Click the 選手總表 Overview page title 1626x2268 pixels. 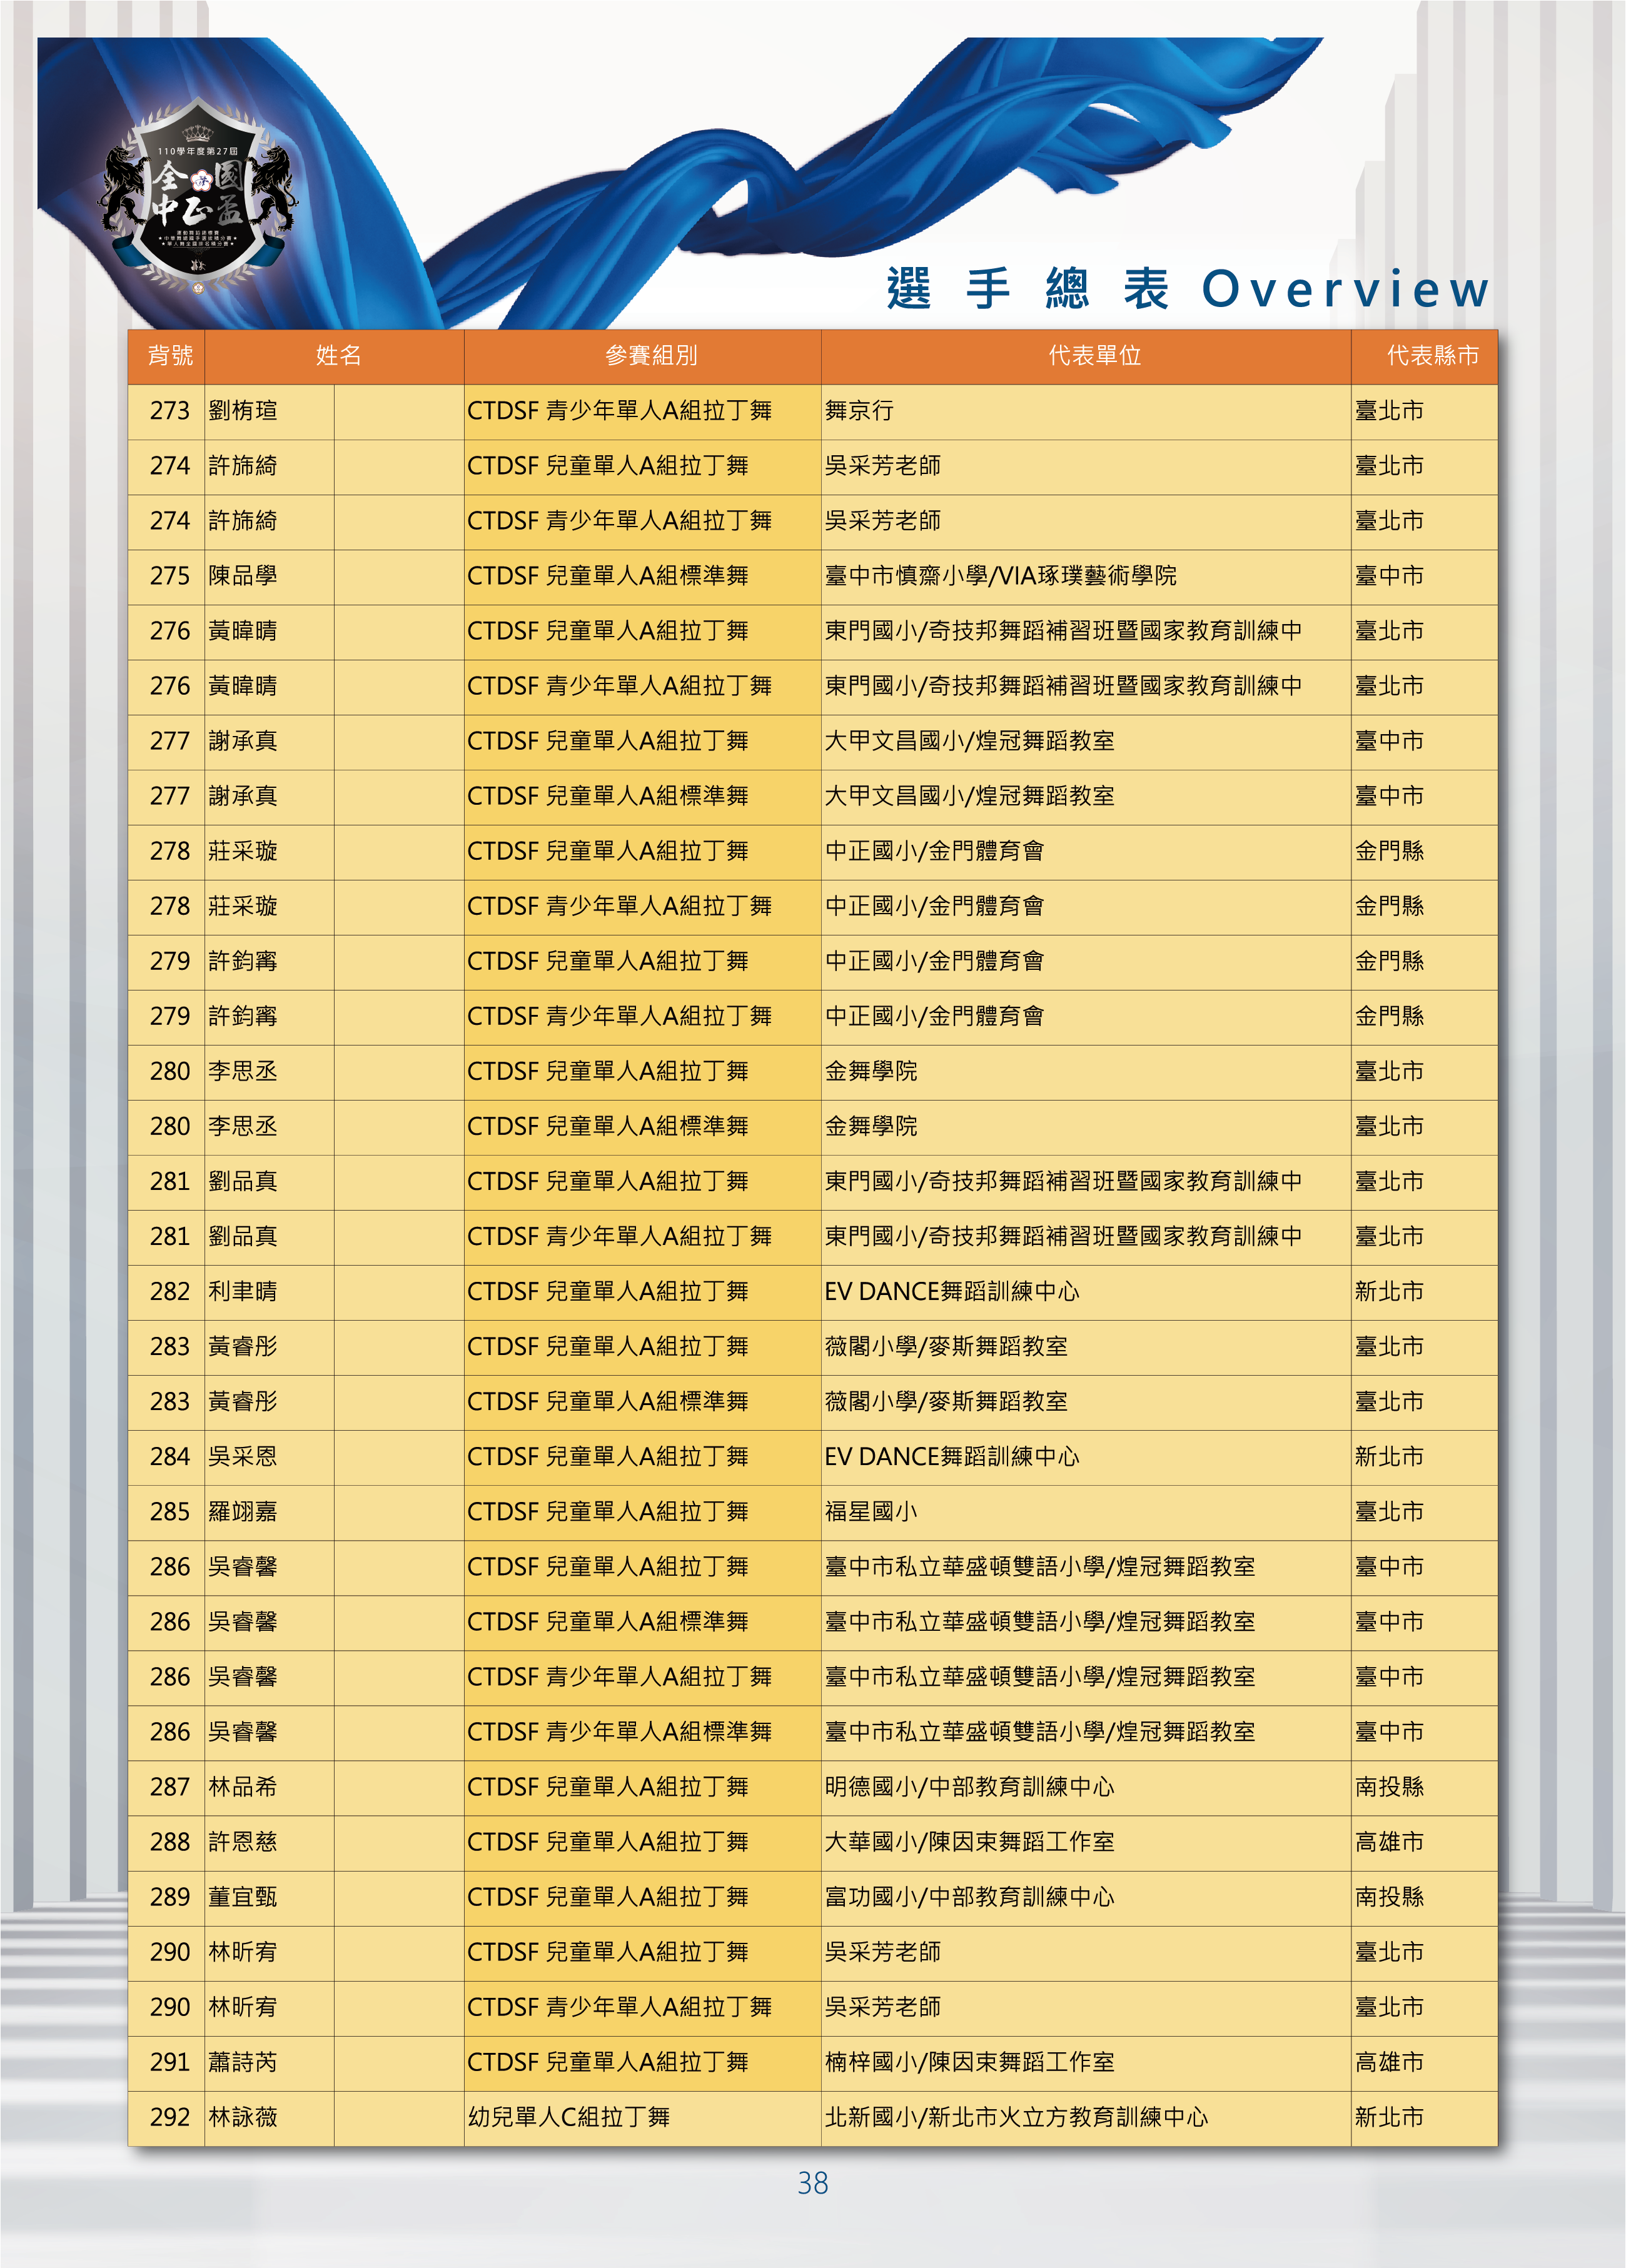1188,289
